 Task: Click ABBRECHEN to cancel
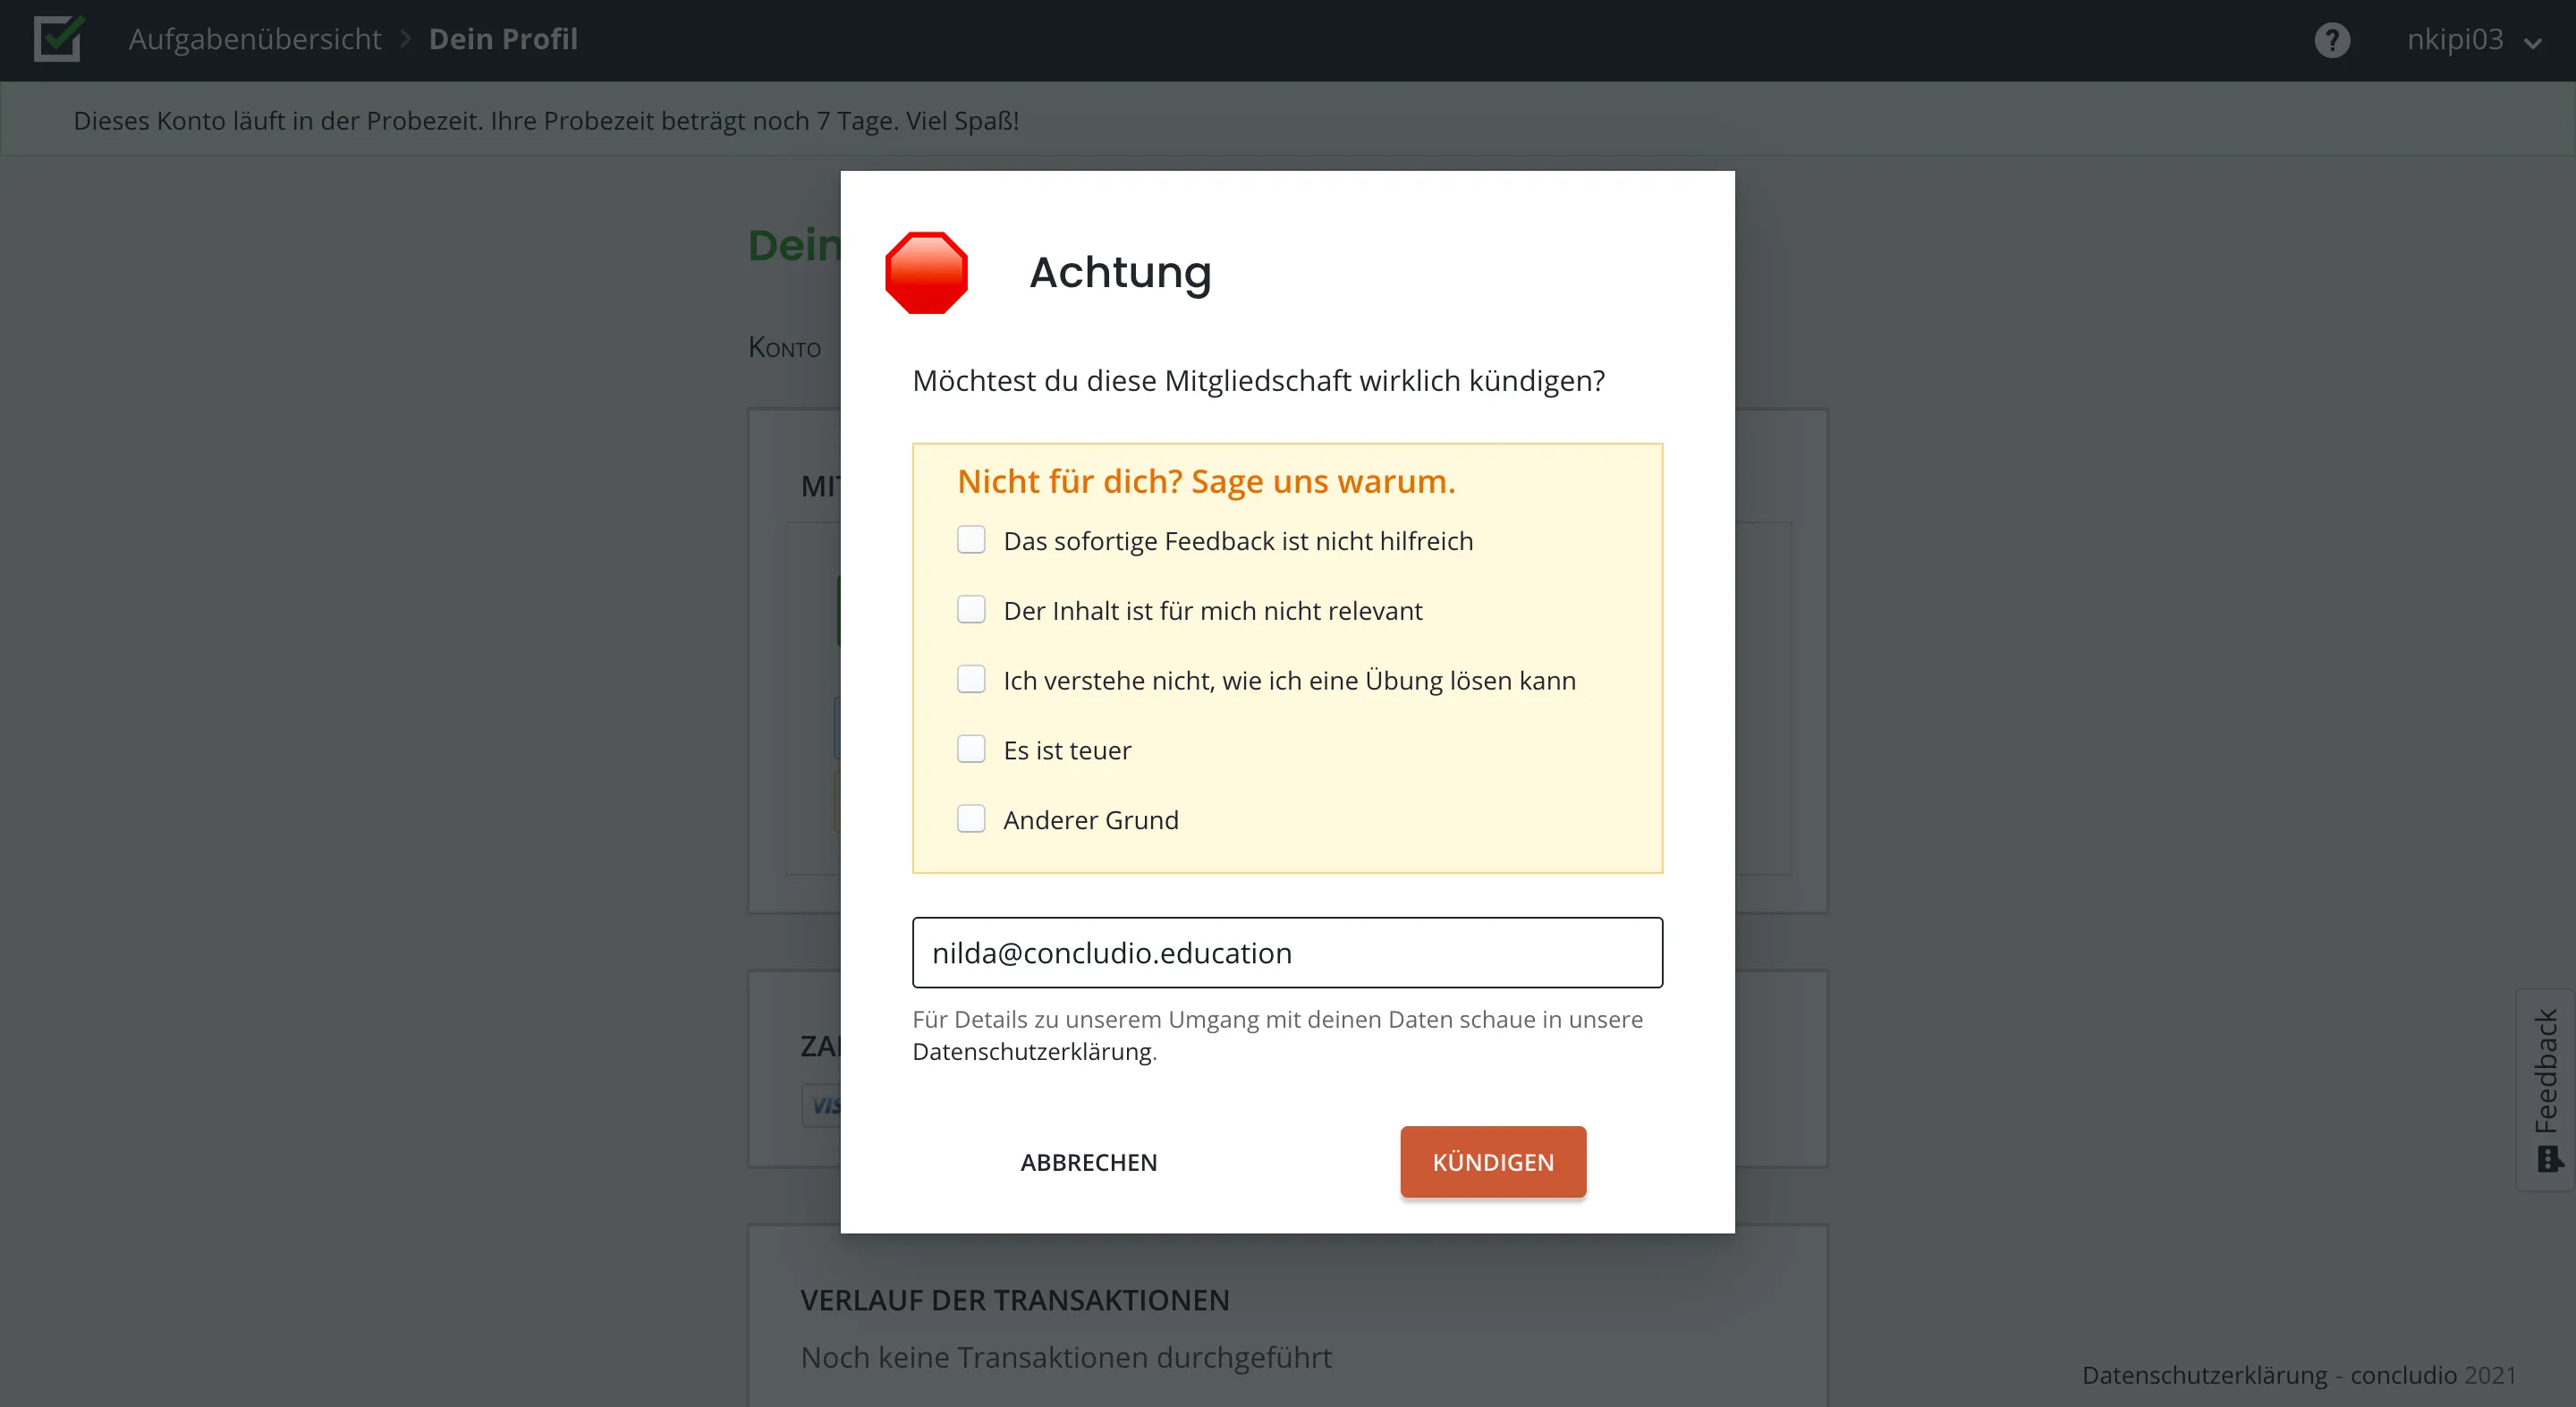(x=1088, y=1161)
